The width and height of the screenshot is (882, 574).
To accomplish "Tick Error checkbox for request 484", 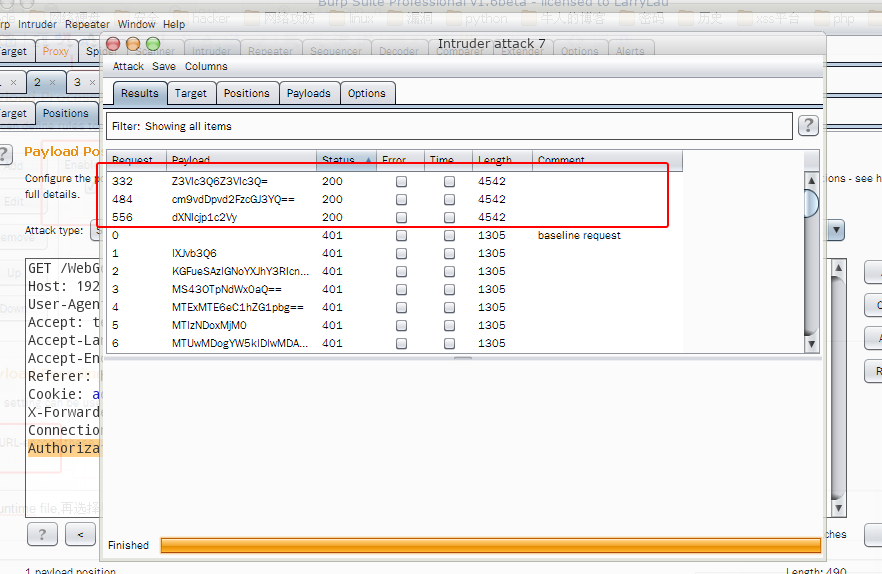I will pos(401,199).
